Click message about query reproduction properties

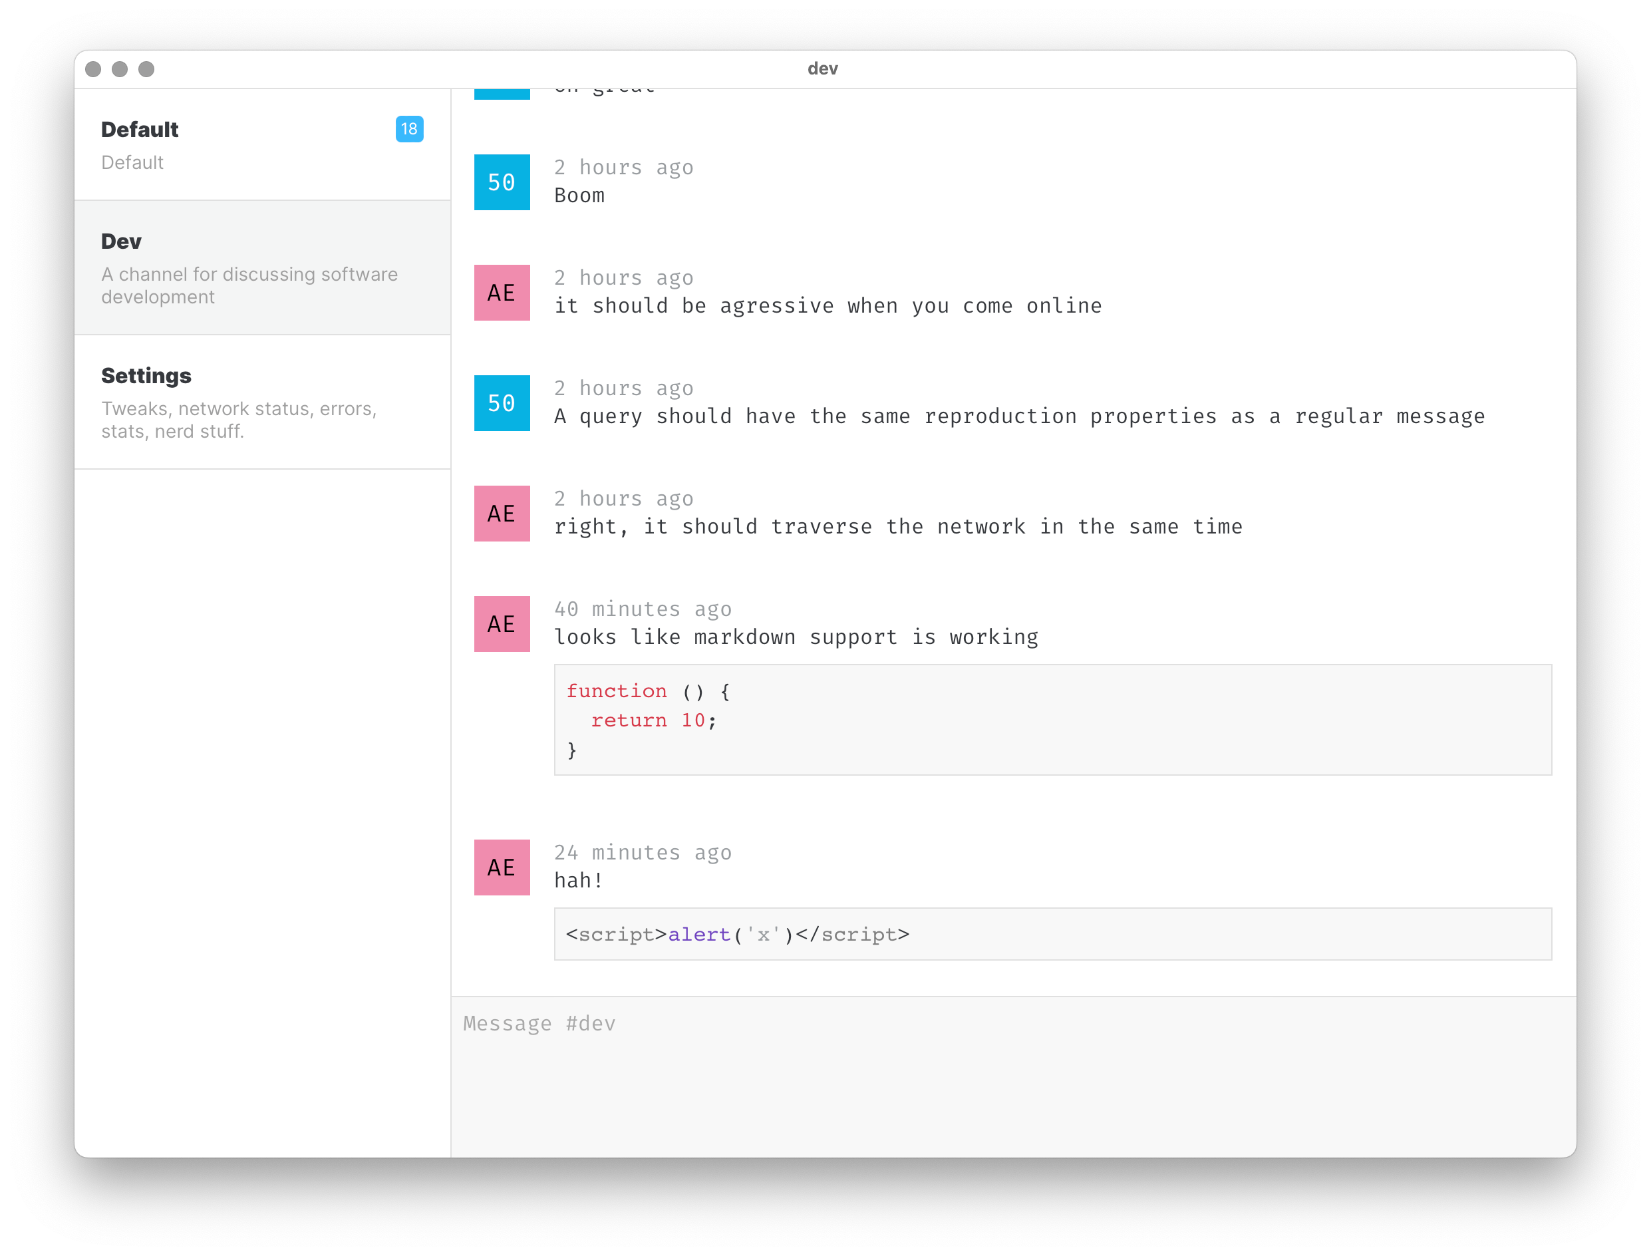click(x=1020, y=417)
